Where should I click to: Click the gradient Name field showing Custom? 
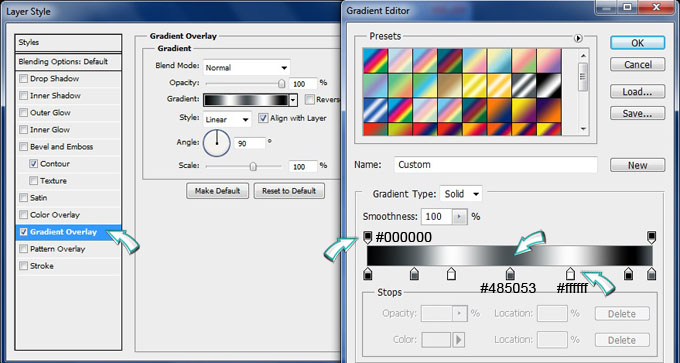click(x=496, y=165)
